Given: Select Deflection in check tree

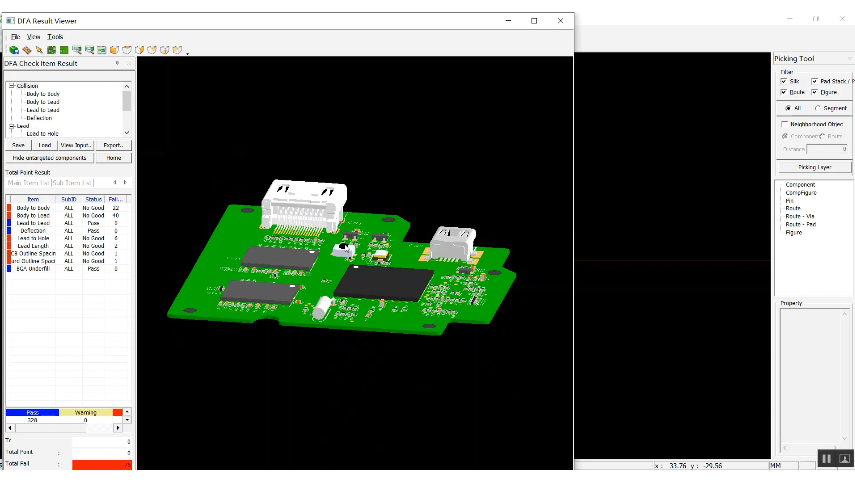Looking at the screenshot, I should click(x=39, y=118).
